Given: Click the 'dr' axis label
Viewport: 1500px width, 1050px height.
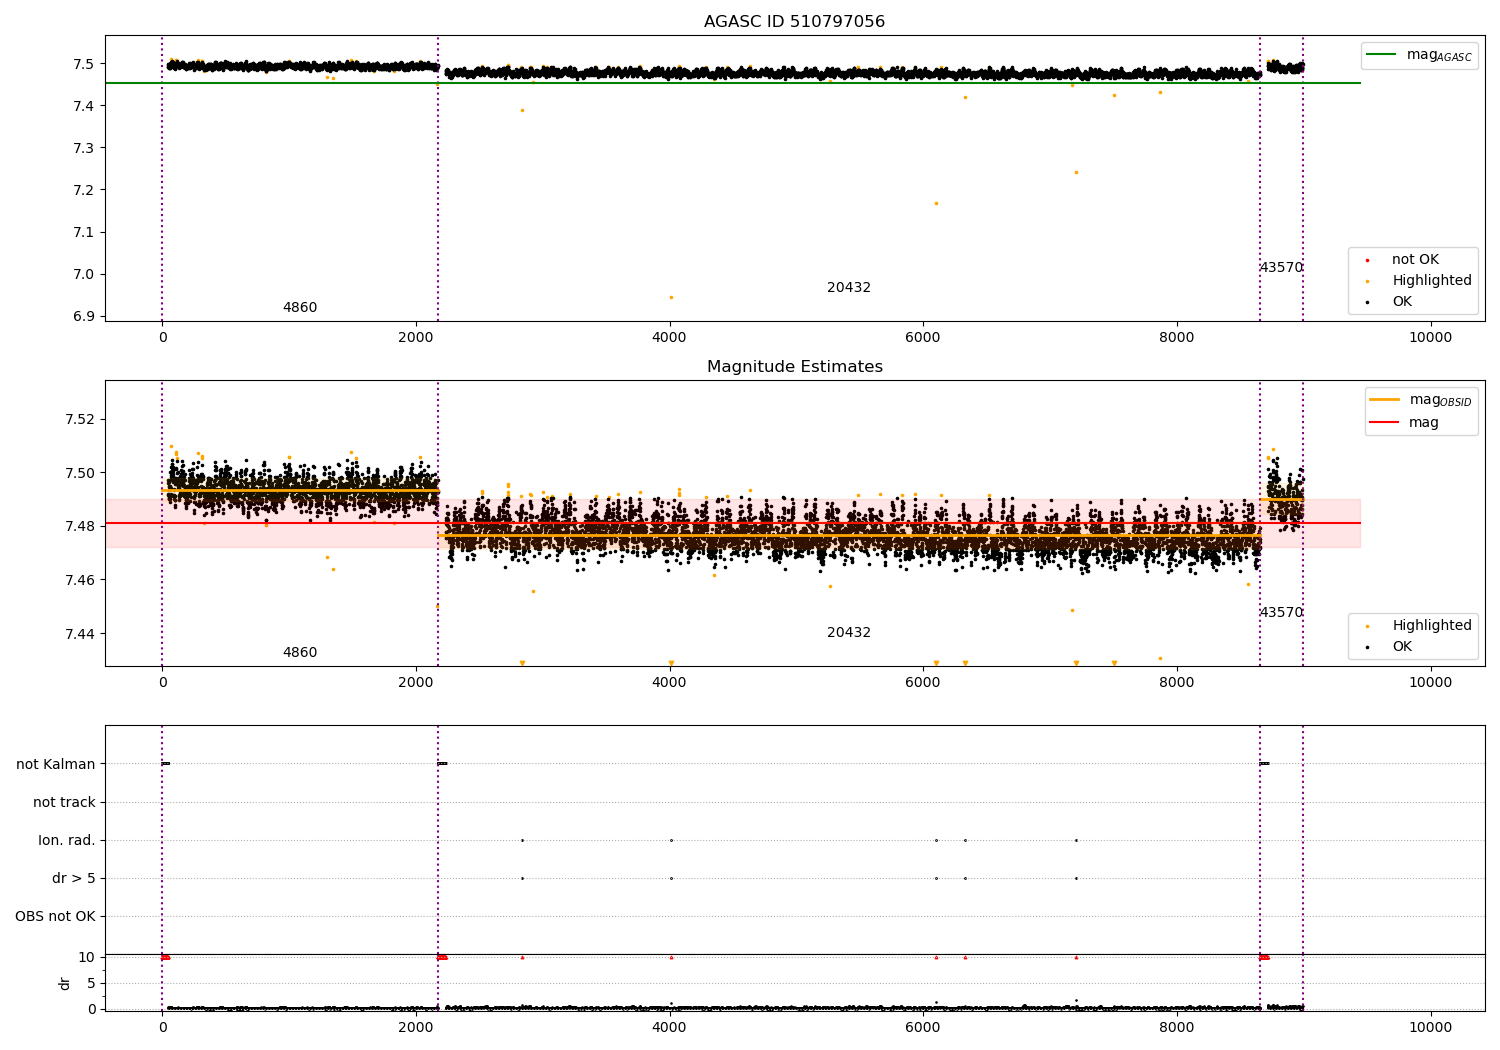Looking at the screenshot, I should click(x=65, y=983).
